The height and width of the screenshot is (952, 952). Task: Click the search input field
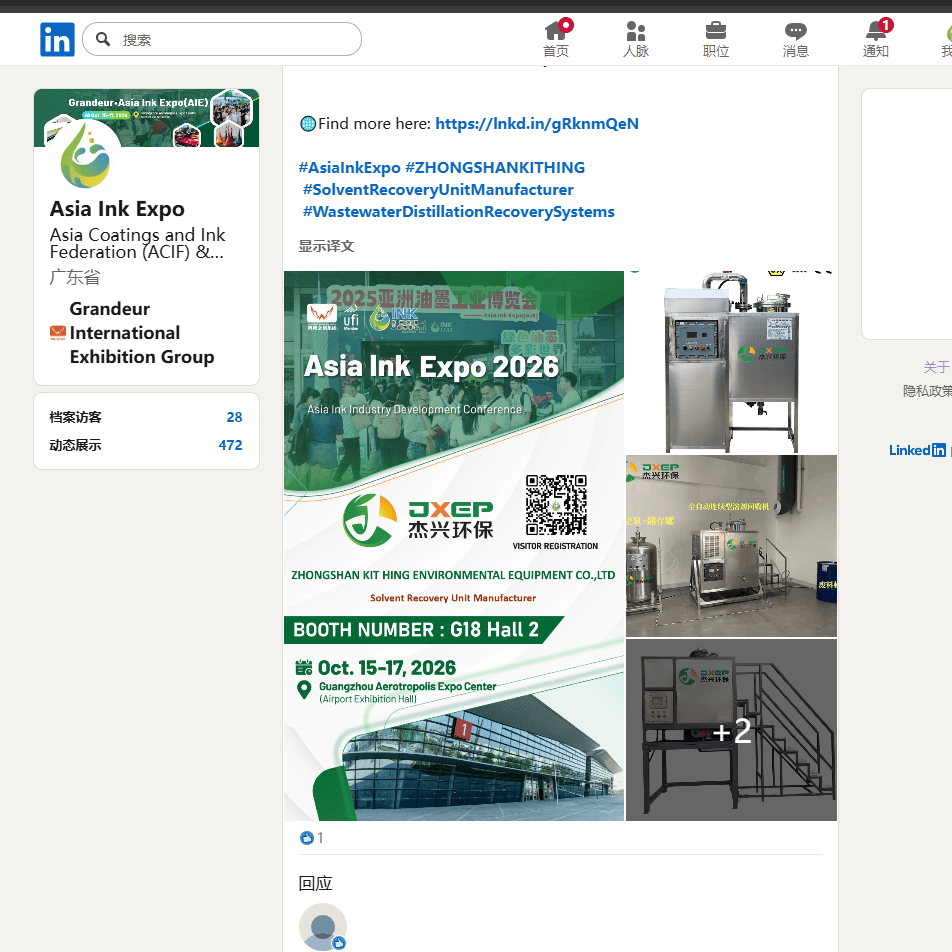pyautogui.click(x=235, y=40)
